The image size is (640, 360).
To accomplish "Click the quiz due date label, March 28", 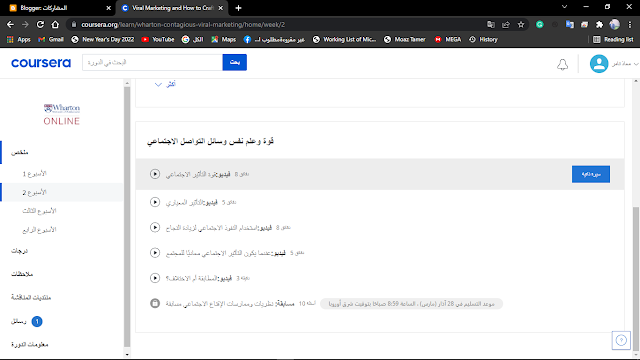I will tap(411, 304).
